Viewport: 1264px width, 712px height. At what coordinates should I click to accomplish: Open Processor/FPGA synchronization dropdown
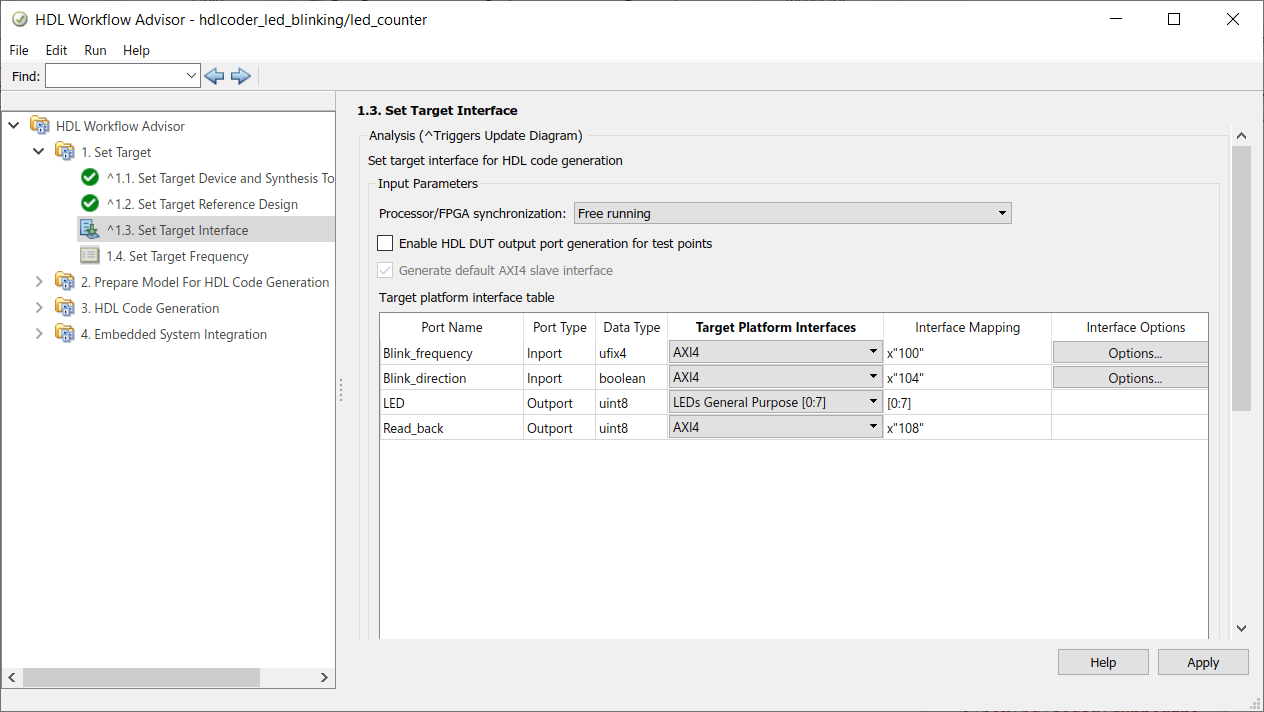tap(793, 213)
